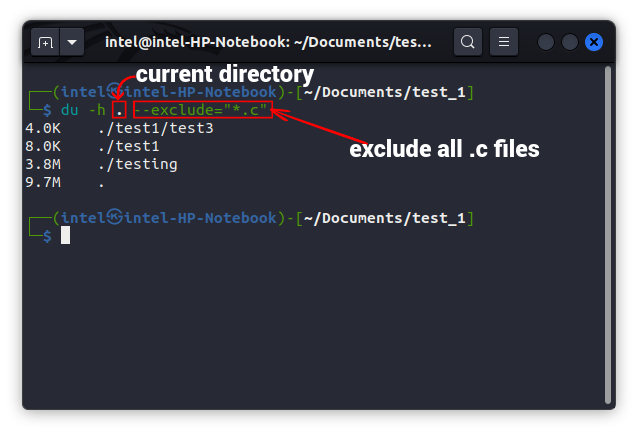Open the terminal search icon
Image resolution: width=638 pixels, height=434 pixels.
(x=467, y=42)
